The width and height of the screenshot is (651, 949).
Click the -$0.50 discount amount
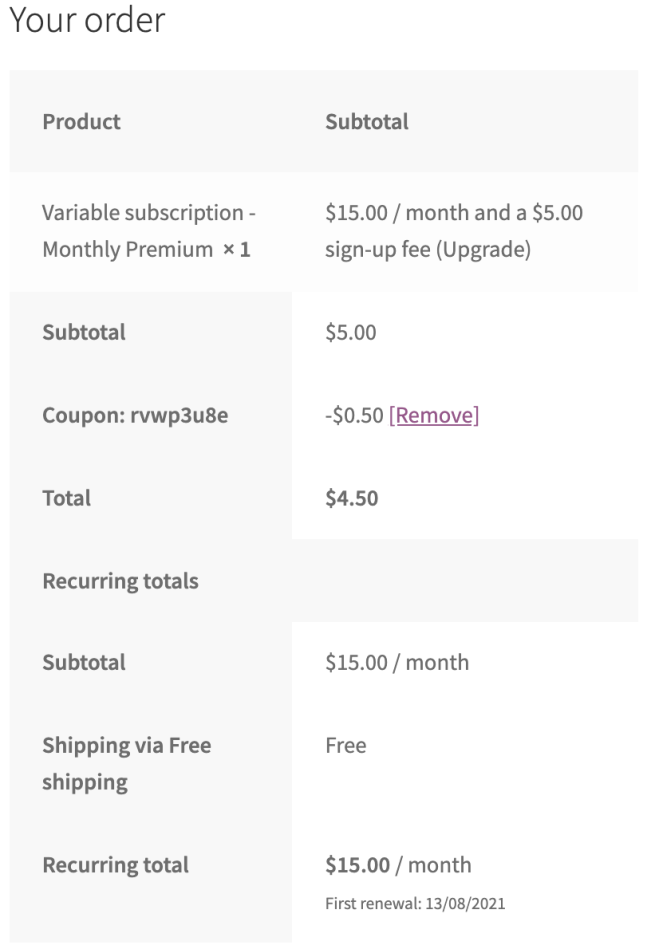(x=354, y=415)
